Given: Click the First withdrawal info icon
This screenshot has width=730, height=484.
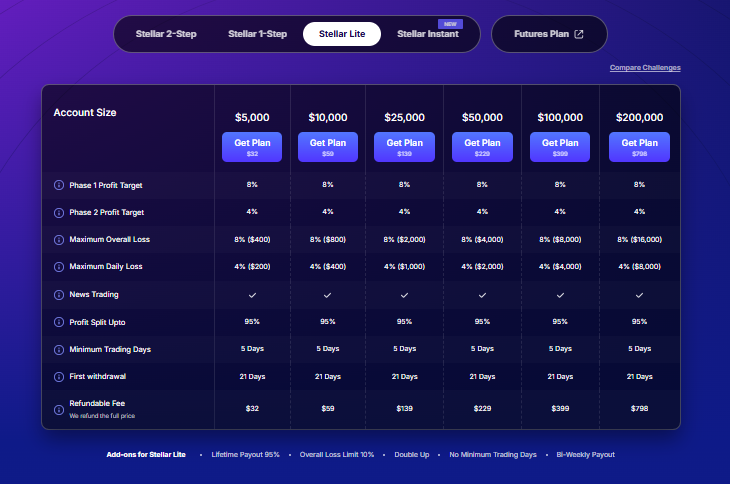Looking at the screenshot, I should tap(58, 376).
